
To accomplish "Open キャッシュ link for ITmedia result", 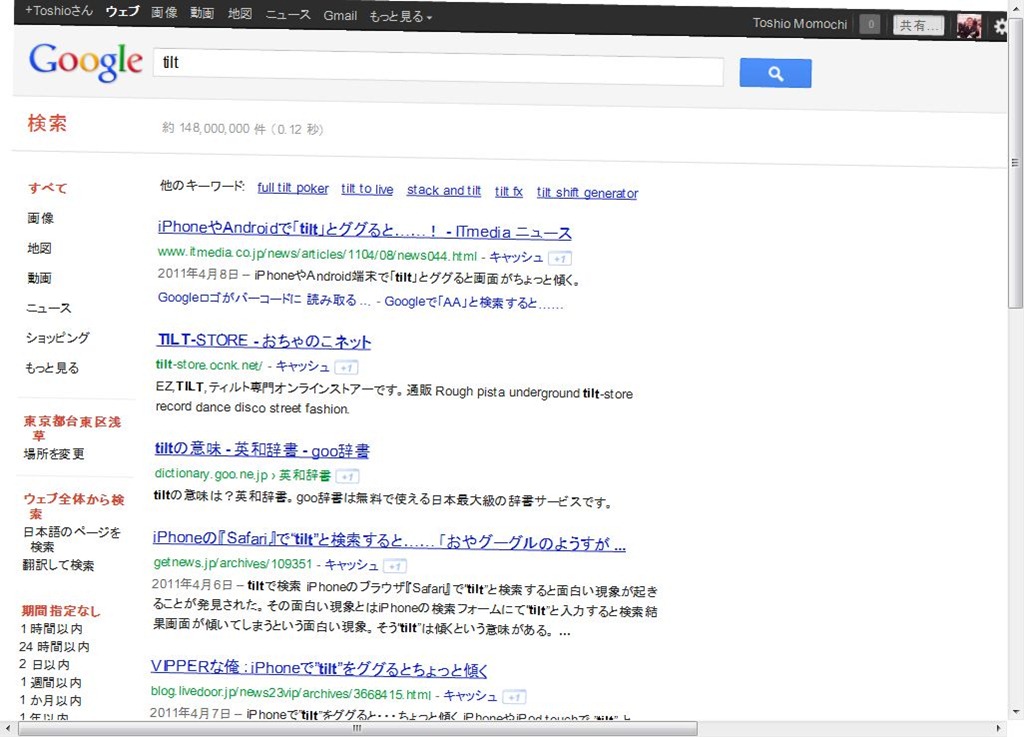I will click(x=516, y=257).
